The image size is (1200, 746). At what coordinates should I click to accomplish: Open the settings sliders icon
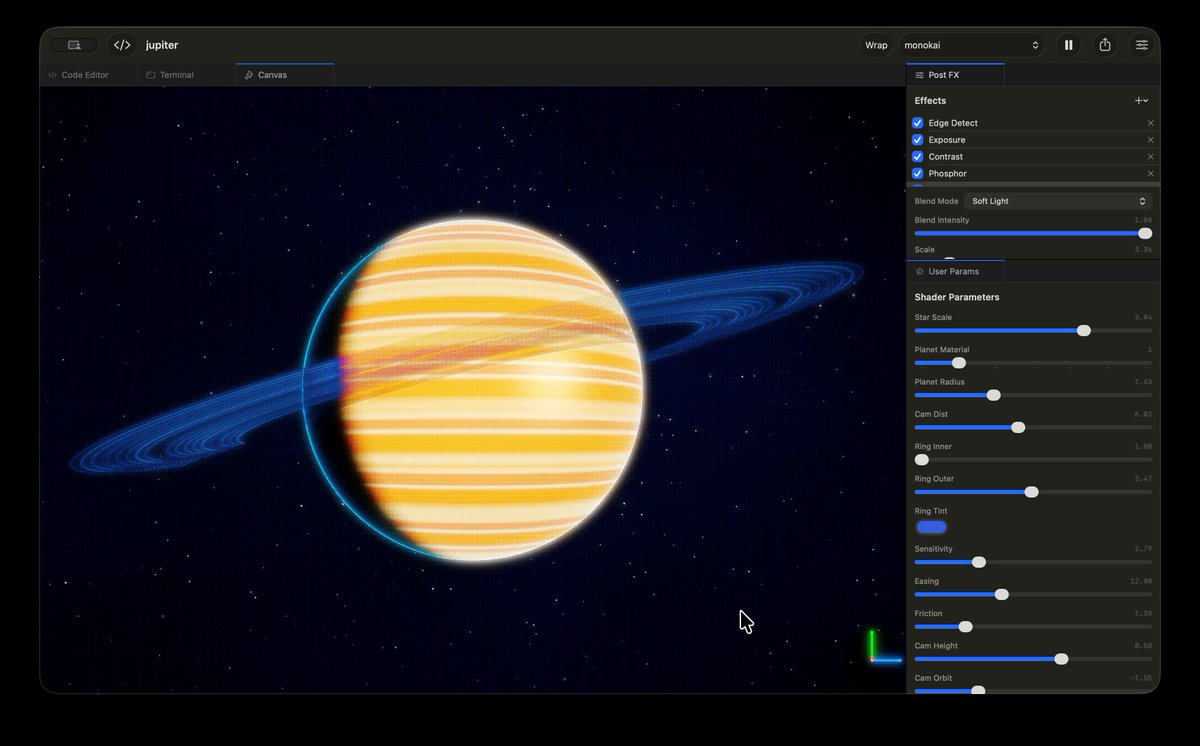pyautogui.click(x=1141, y=45)
